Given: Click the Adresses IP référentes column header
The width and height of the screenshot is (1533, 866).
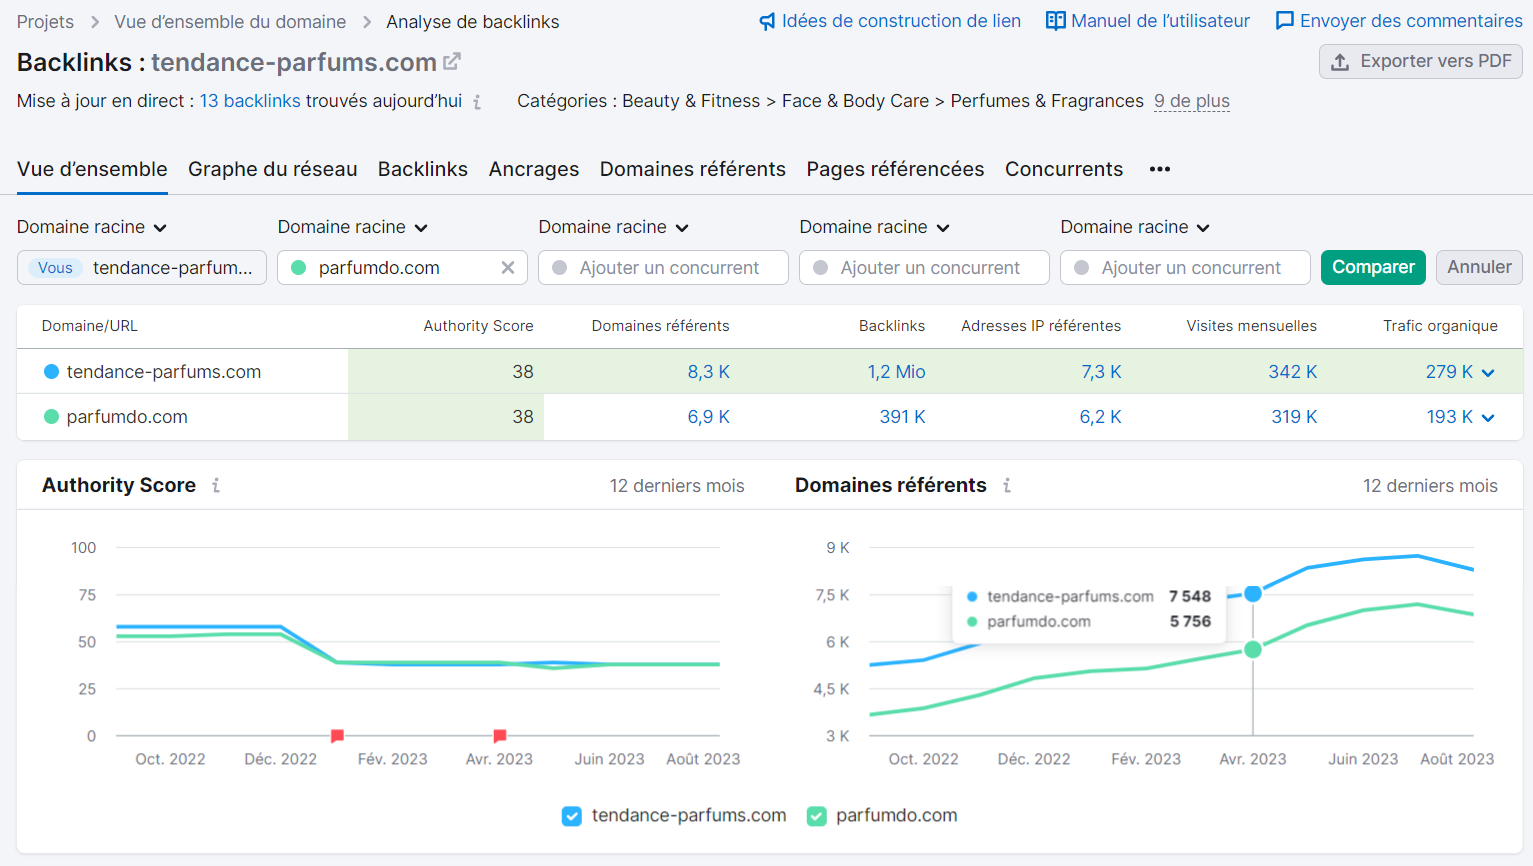Looking at the screenshot, I should point(1041,326).
